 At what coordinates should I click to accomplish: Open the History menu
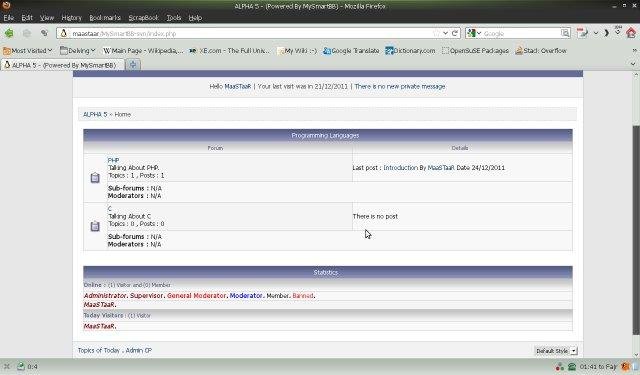click(71, 18)
